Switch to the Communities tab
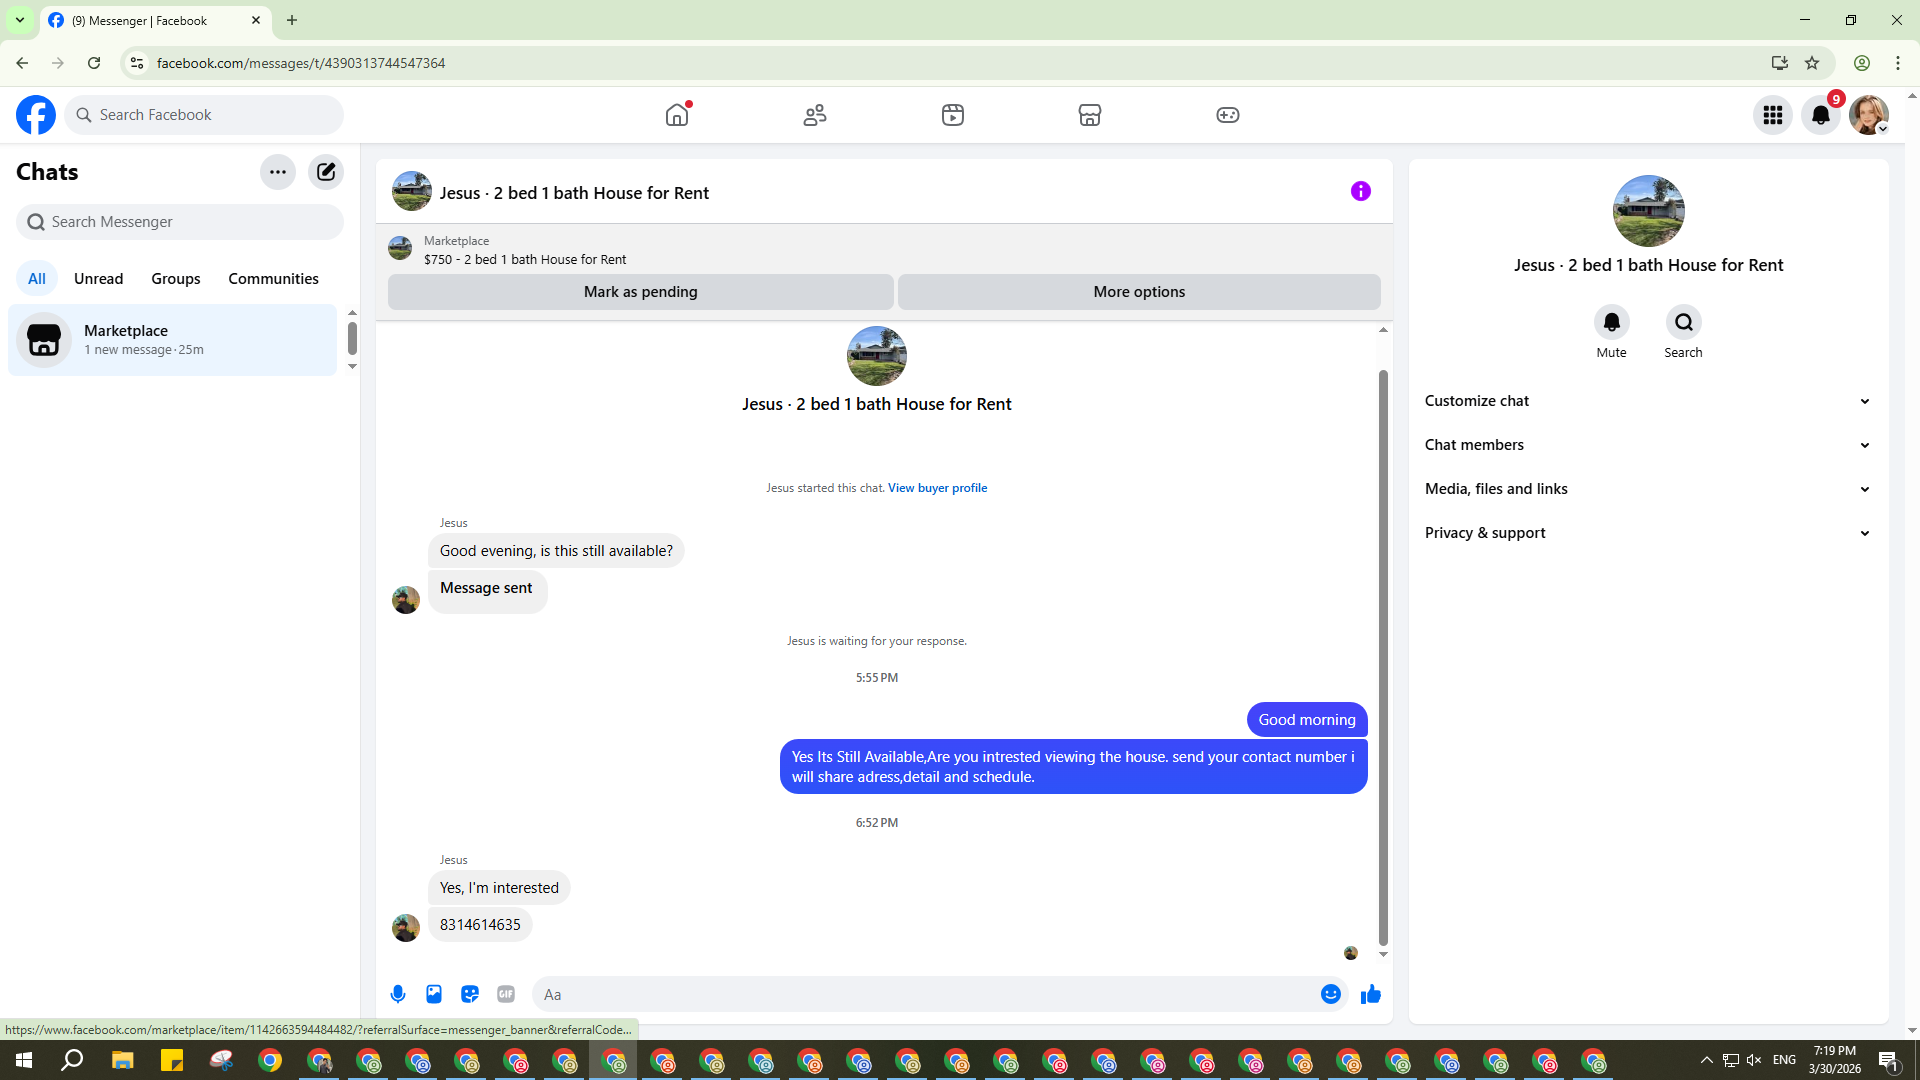The height and width of the screenshot is (1080, 1920). pyautogui.click(x=273, y=279)
